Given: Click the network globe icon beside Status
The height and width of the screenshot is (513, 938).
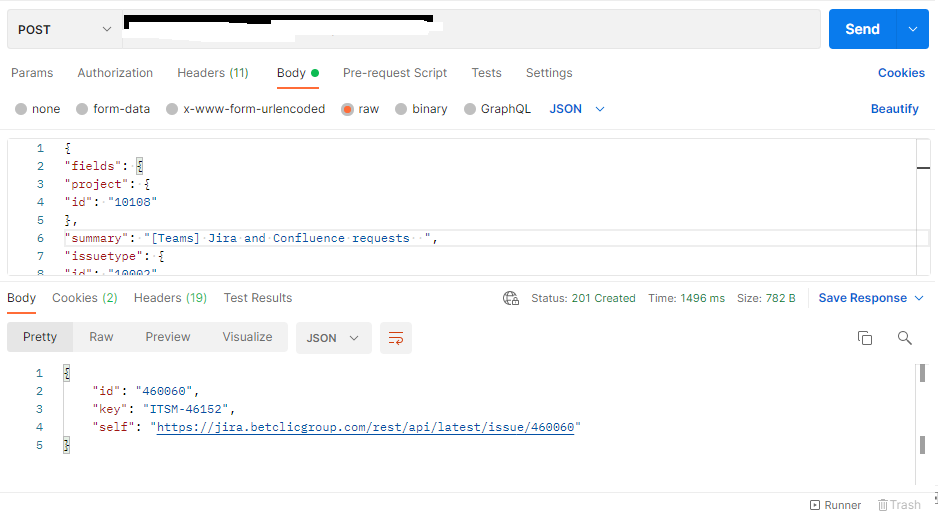Looking at the screenshot, I should (511, 298).
